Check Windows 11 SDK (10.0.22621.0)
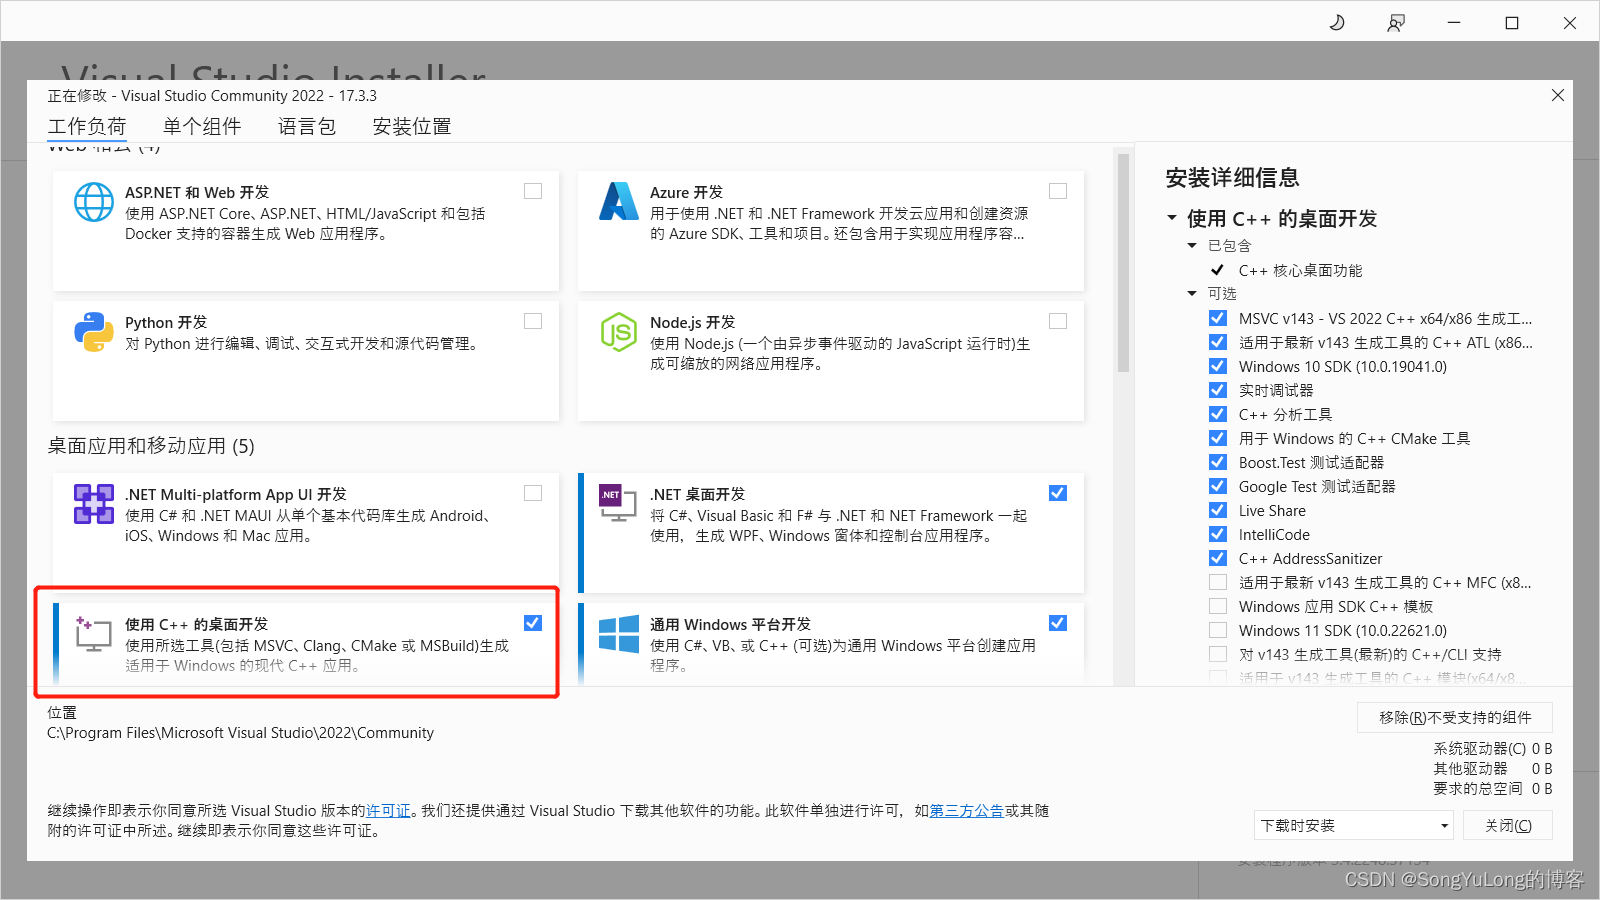The image size is (1600, 900). tap(1218, 630)
